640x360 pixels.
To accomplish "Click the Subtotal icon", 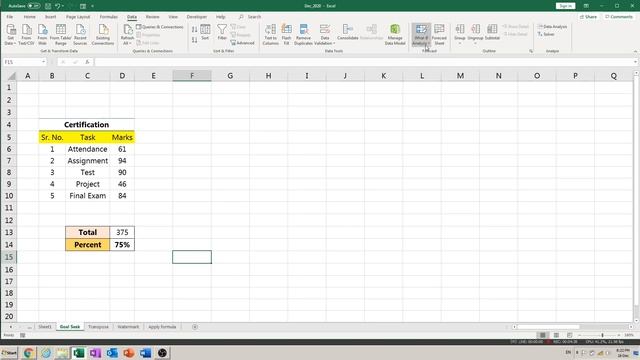I will [x=492, y=32].
